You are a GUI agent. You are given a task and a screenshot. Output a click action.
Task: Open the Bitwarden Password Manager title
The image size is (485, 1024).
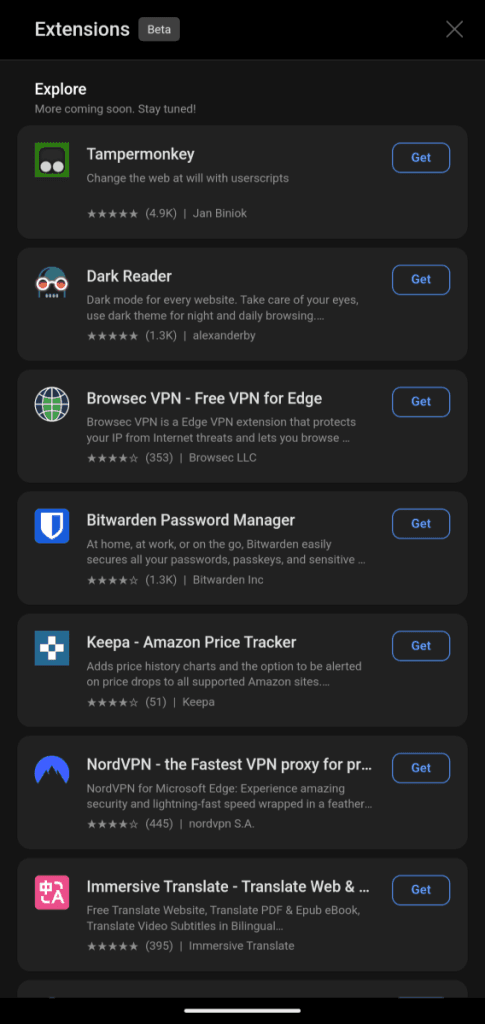coord(191,520)
